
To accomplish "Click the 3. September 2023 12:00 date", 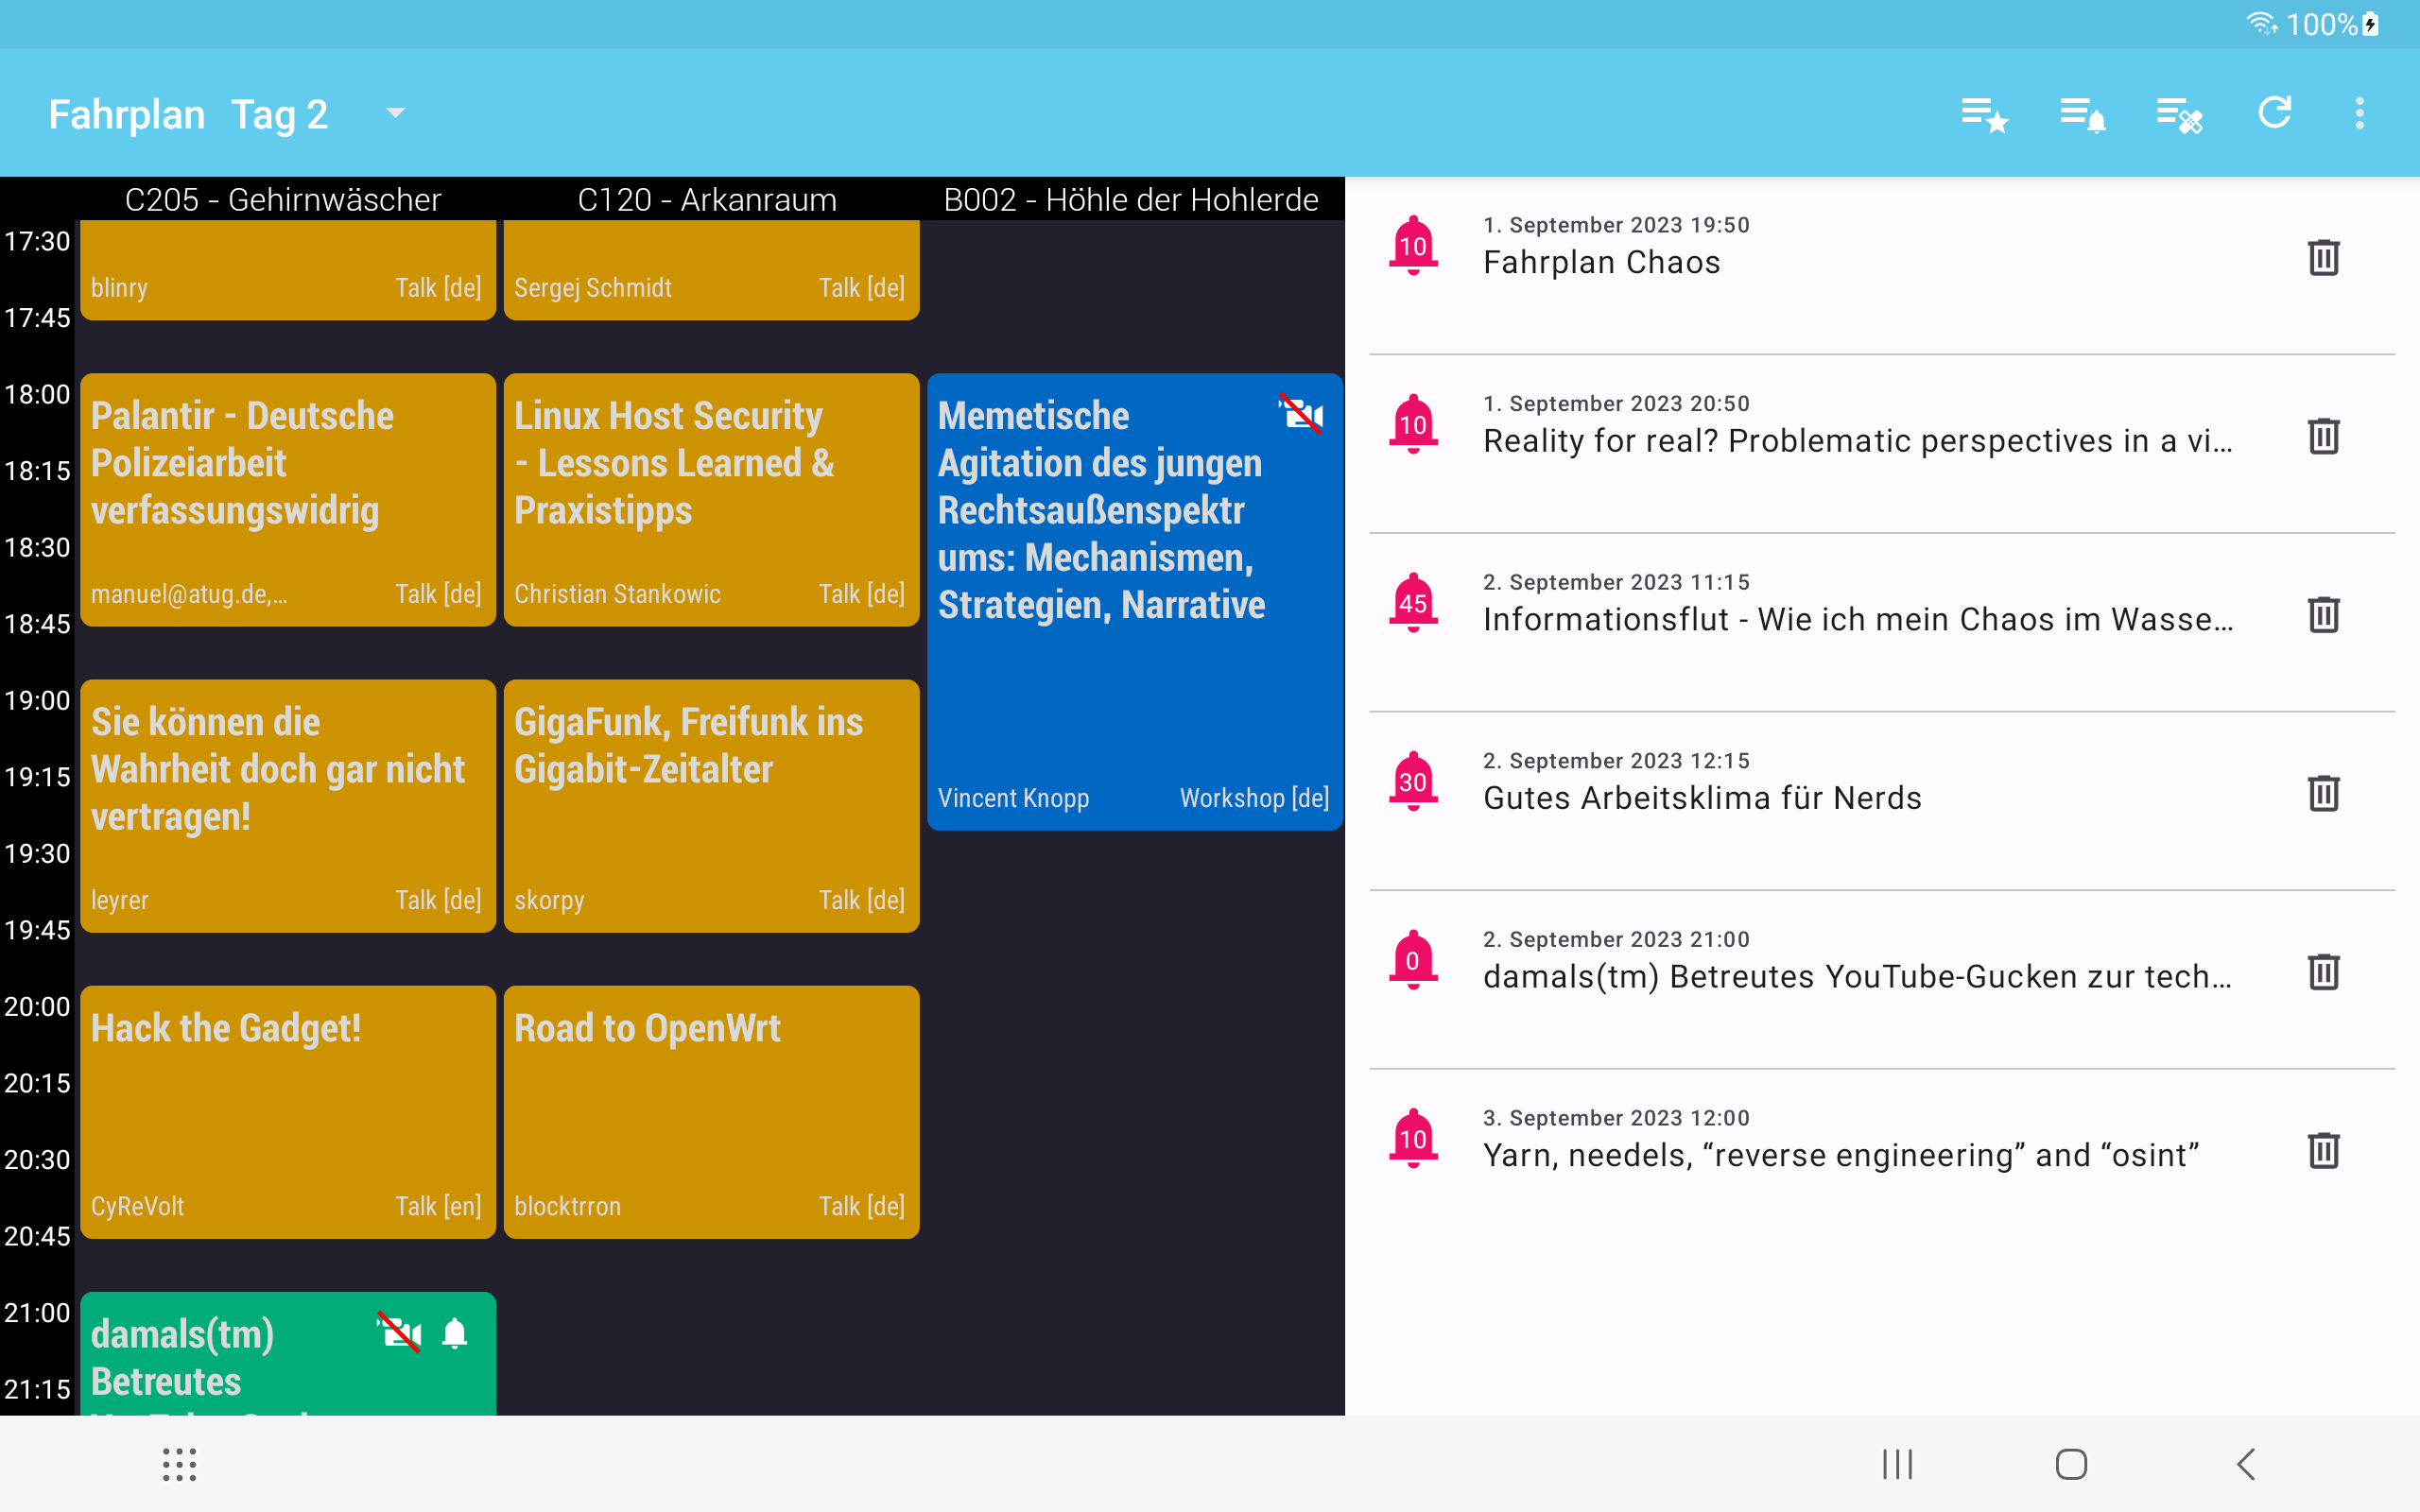I will click(1616, 1118).
